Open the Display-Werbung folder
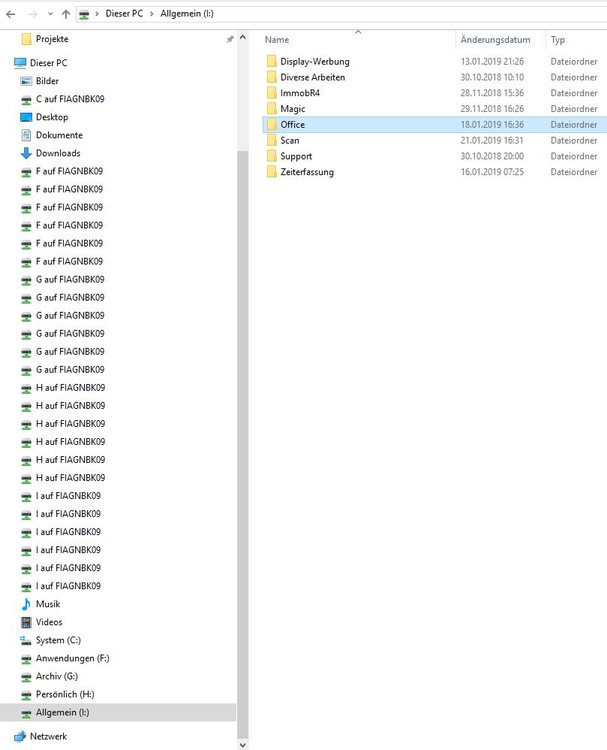 314,61
